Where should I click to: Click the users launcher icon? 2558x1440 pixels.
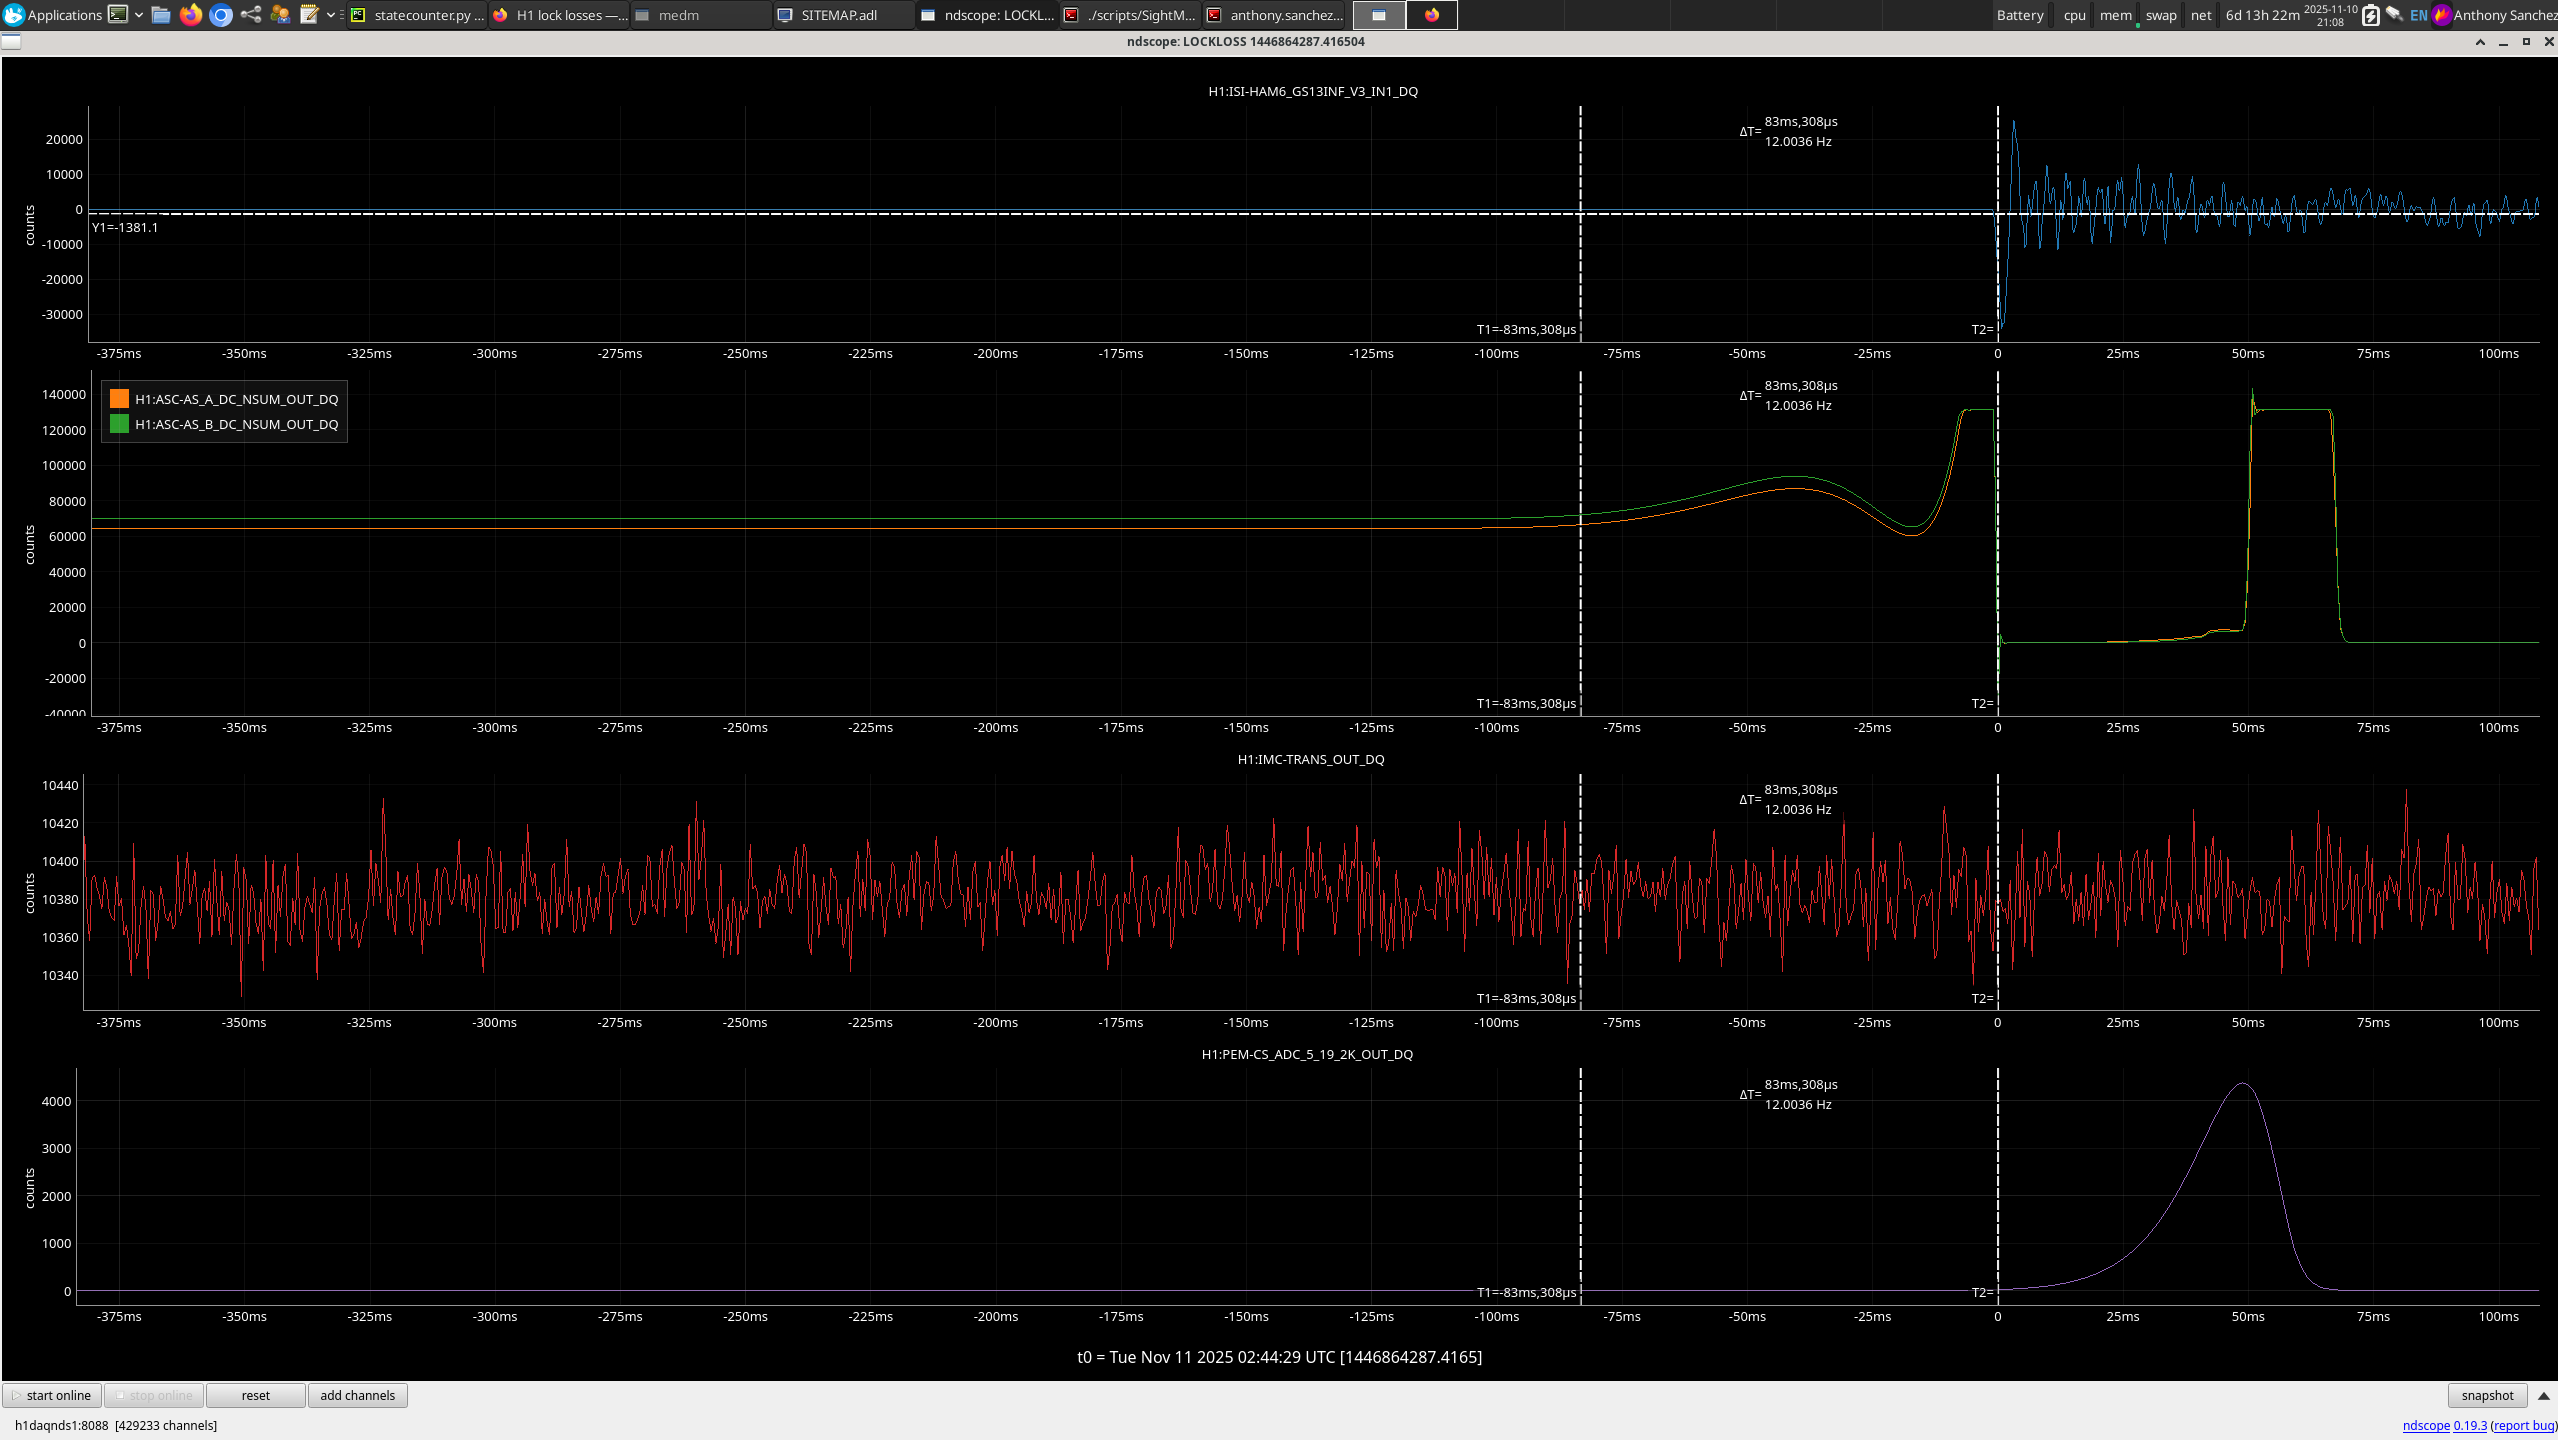tap(280, 15)
